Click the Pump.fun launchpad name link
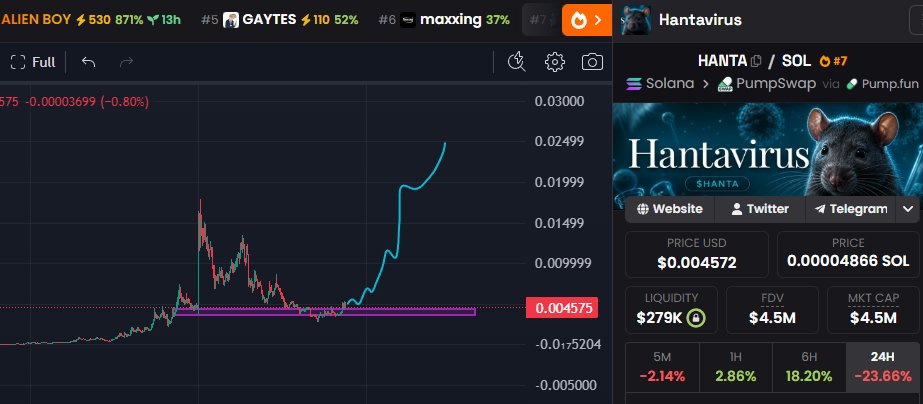 890,84
